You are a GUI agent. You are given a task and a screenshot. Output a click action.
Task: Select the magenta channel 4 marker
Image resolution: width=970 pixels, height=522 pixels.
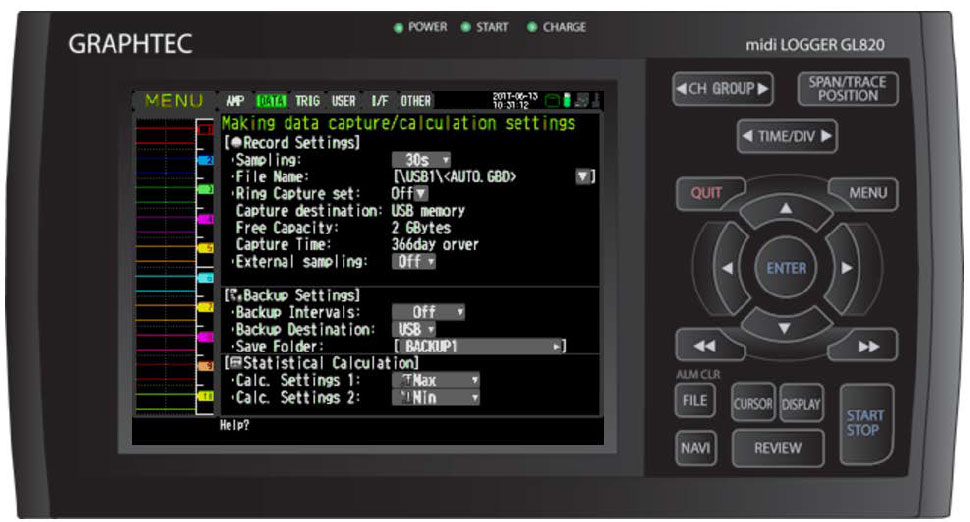click(205, 219)
